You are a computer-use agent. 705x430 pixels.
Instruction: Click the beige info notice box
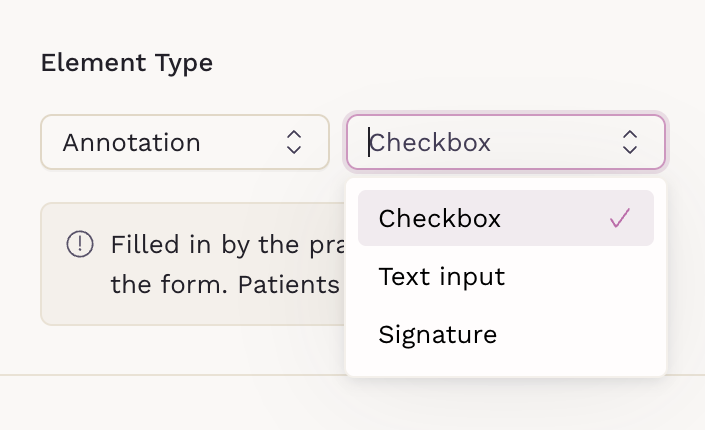click(193, 264)
